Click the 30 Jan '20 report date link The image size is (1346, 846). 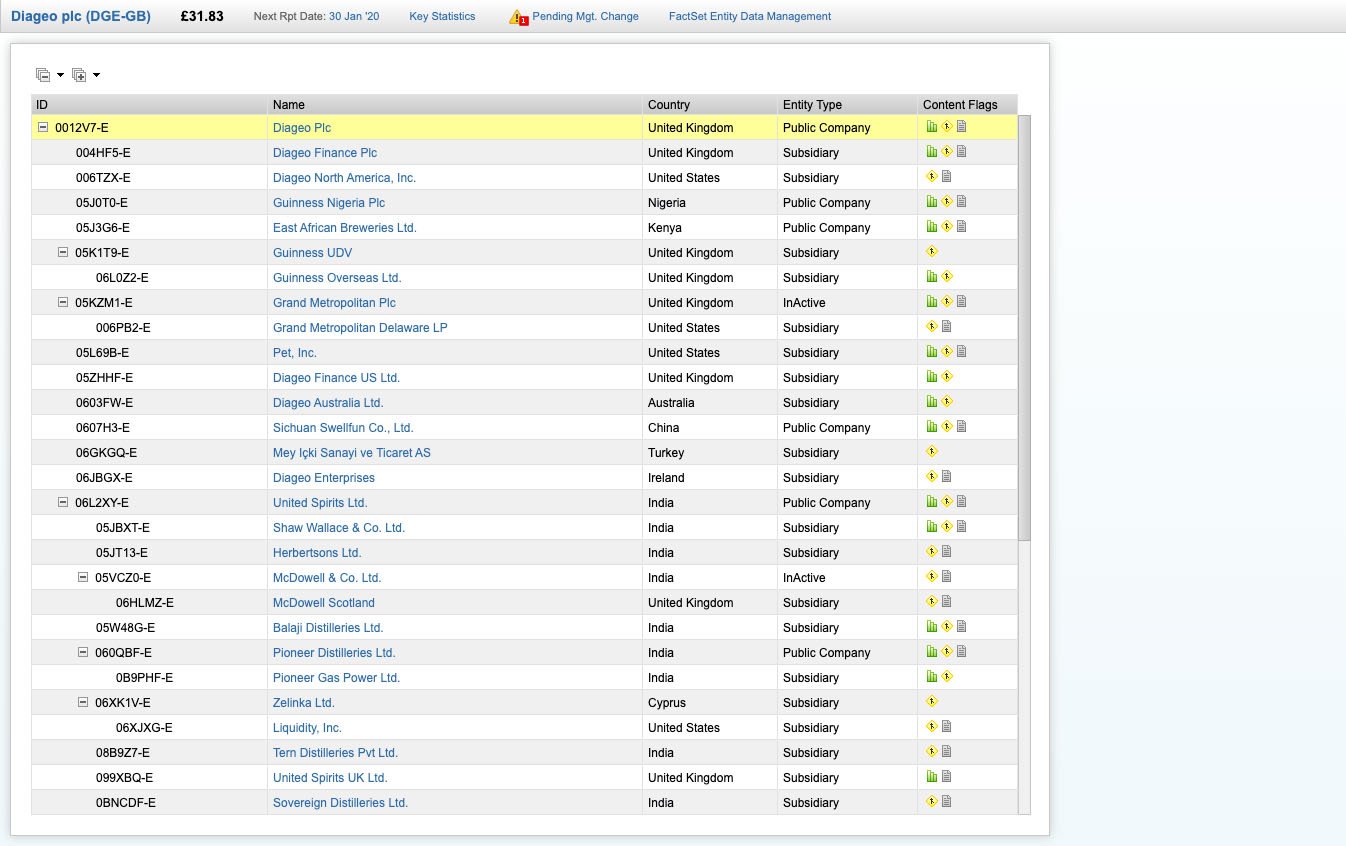pos(354,17)
